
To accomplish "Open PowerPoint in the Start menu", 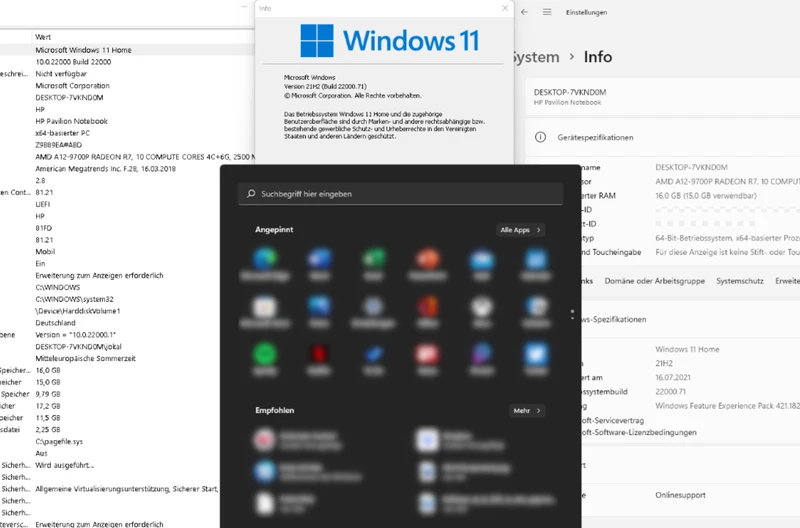I will point(428,264).
